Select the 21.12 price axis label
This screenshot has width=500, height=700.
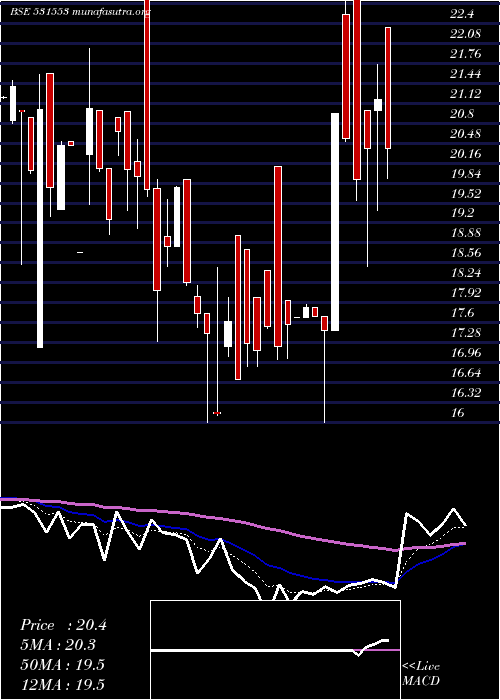[466, 94]
